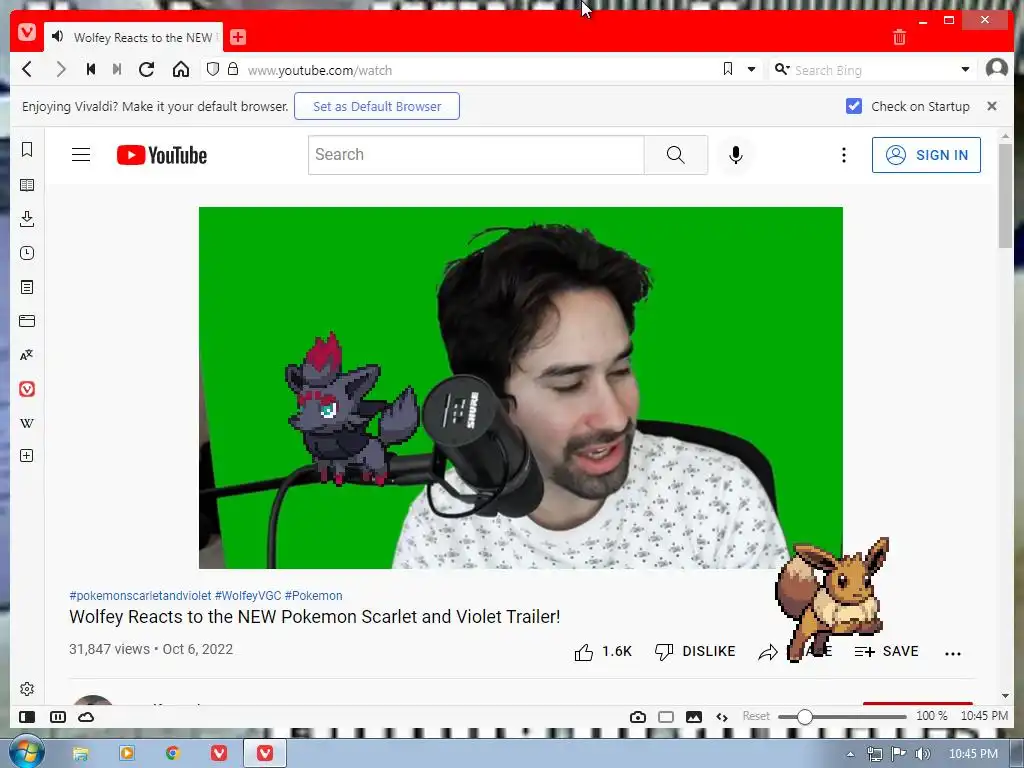The image size is (1024, 768).
Task: Open the #Pokemon hashtag link
Action: [313, 596]
